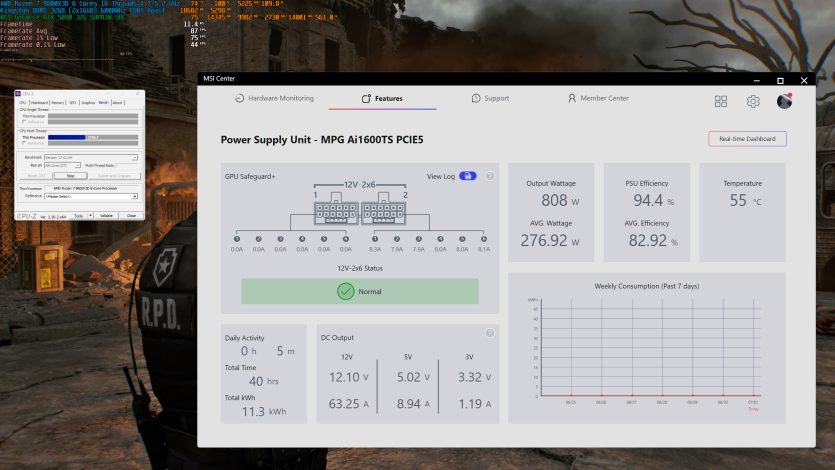Click the 12V voltage reading 12.10 V

click(x=349, y=377)
